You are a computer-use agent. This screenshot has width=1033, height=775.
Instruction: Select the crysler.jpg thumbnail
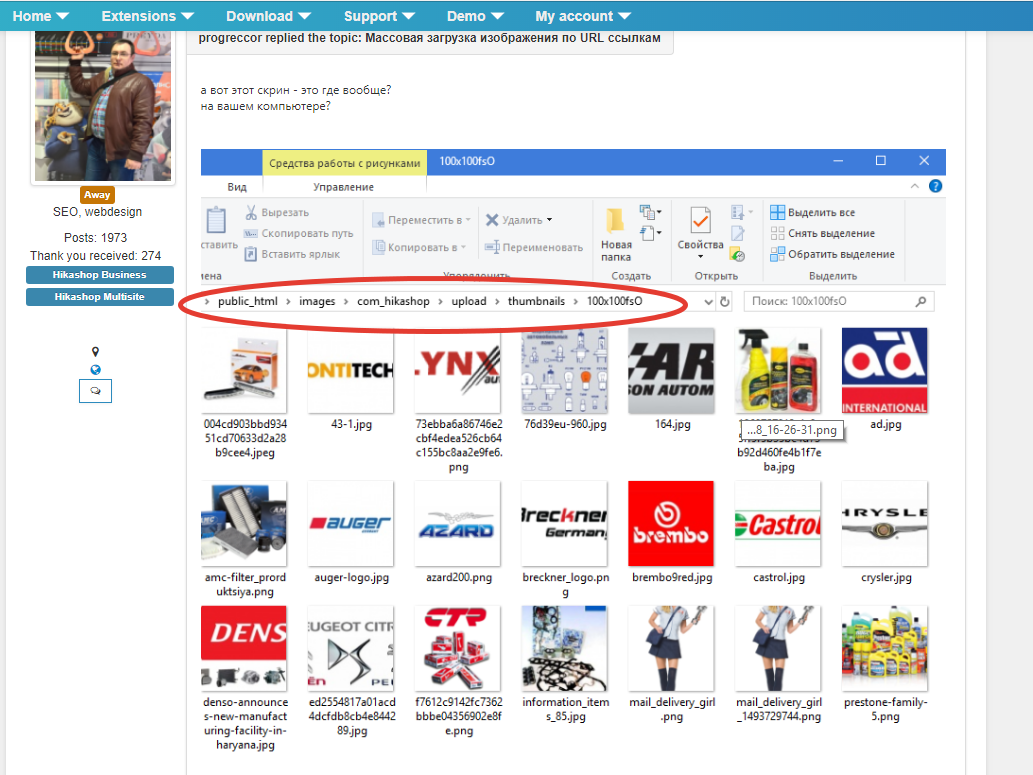coord(885,523)
